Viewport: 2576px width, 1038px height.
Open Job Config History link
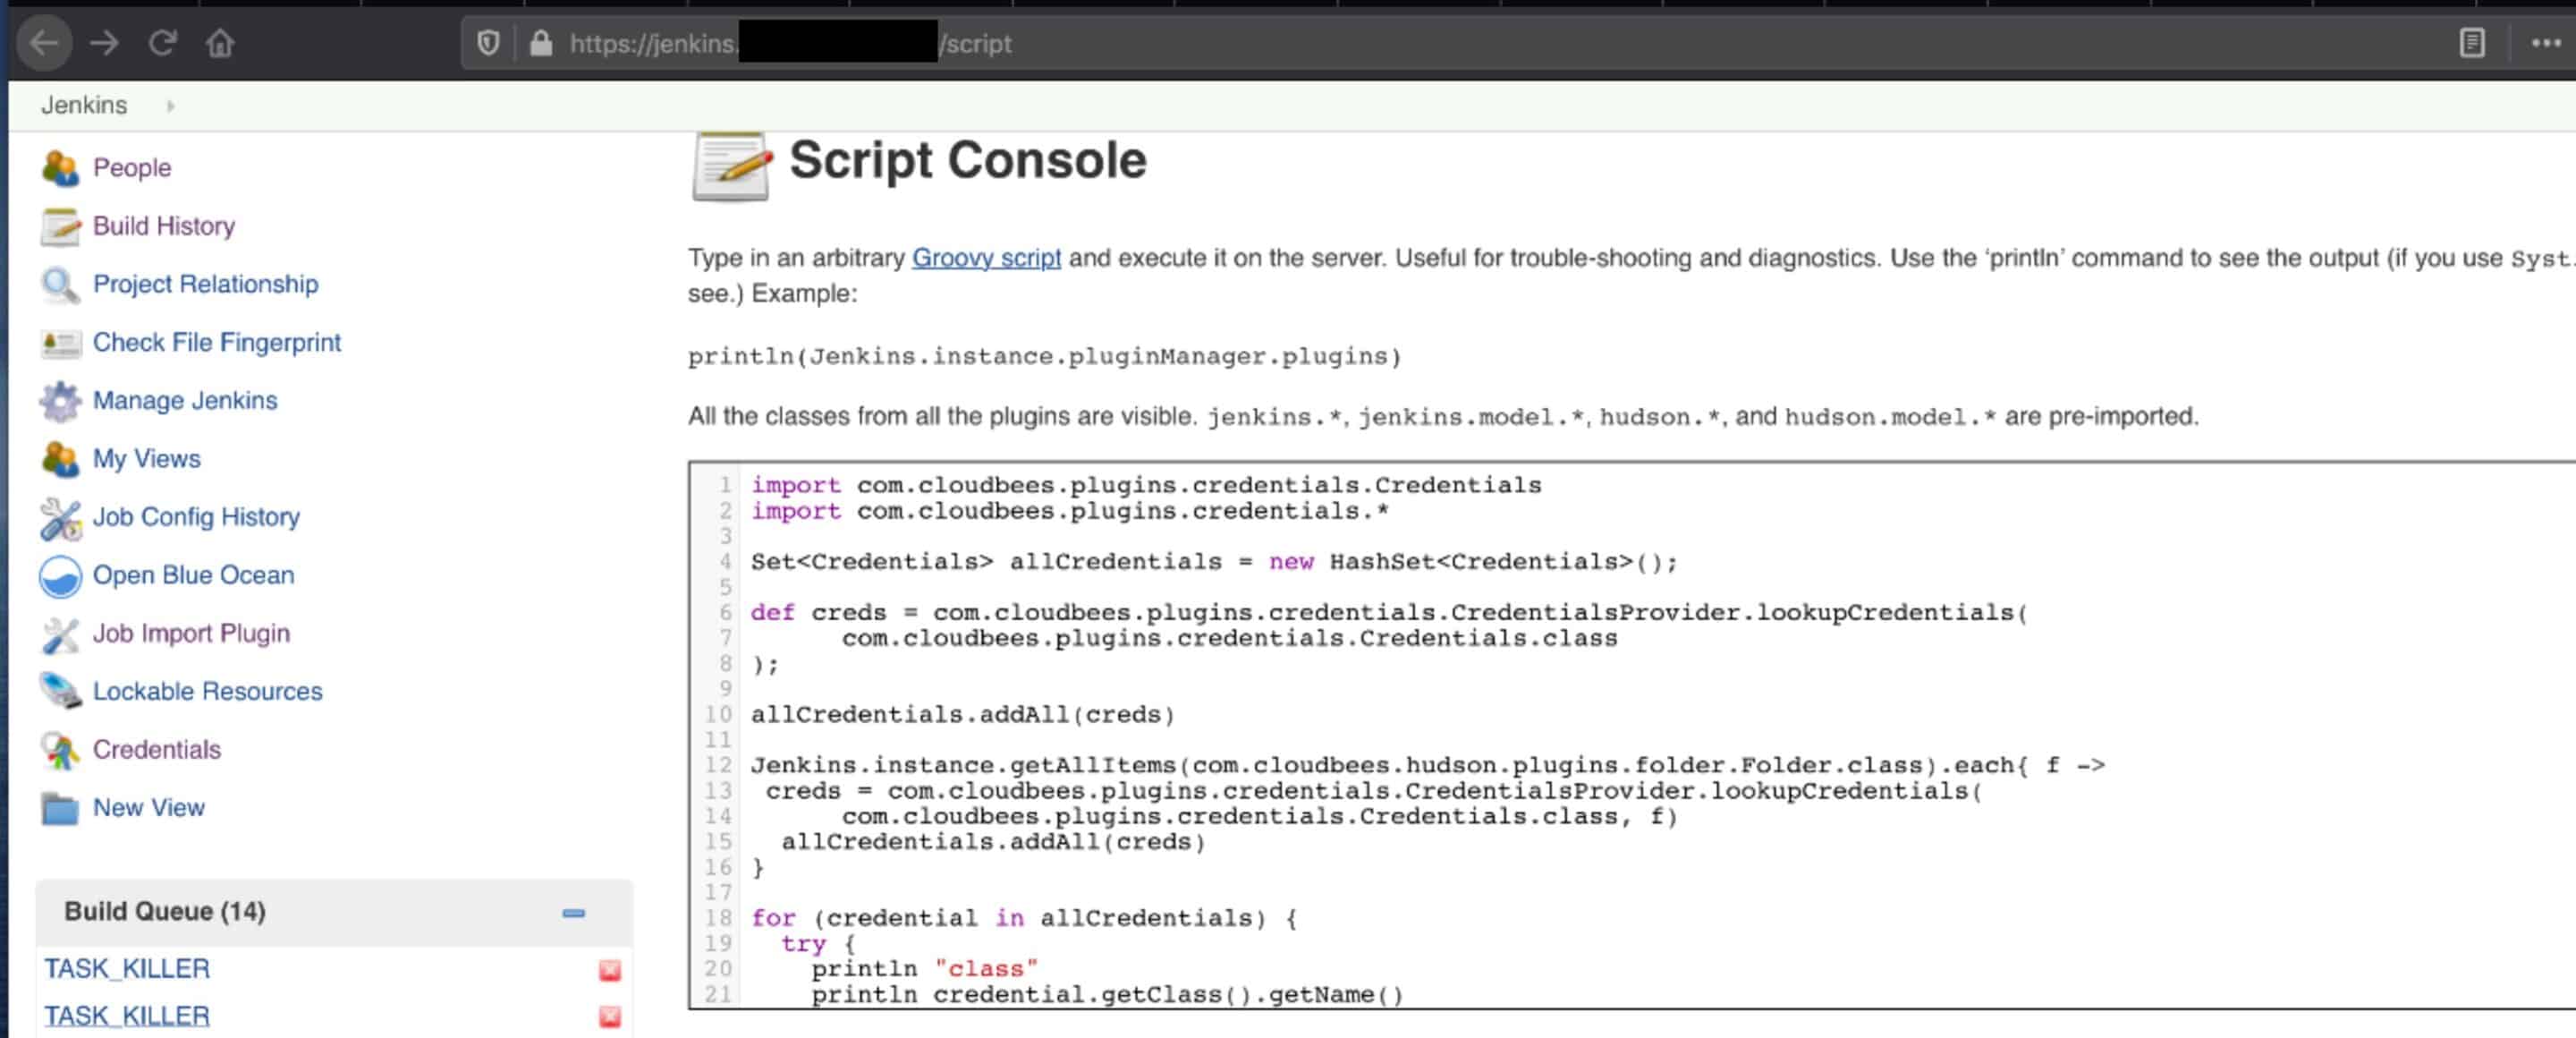click(196, 517)
